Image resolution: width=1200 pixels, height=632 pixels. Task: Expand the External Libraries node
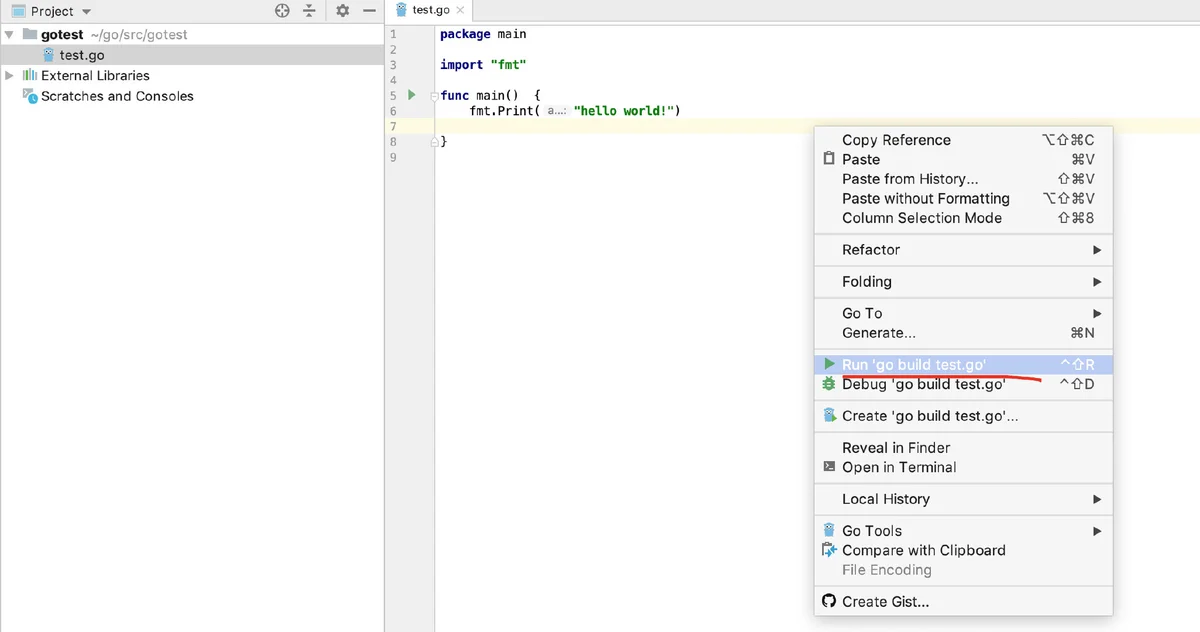pos(10,75)
